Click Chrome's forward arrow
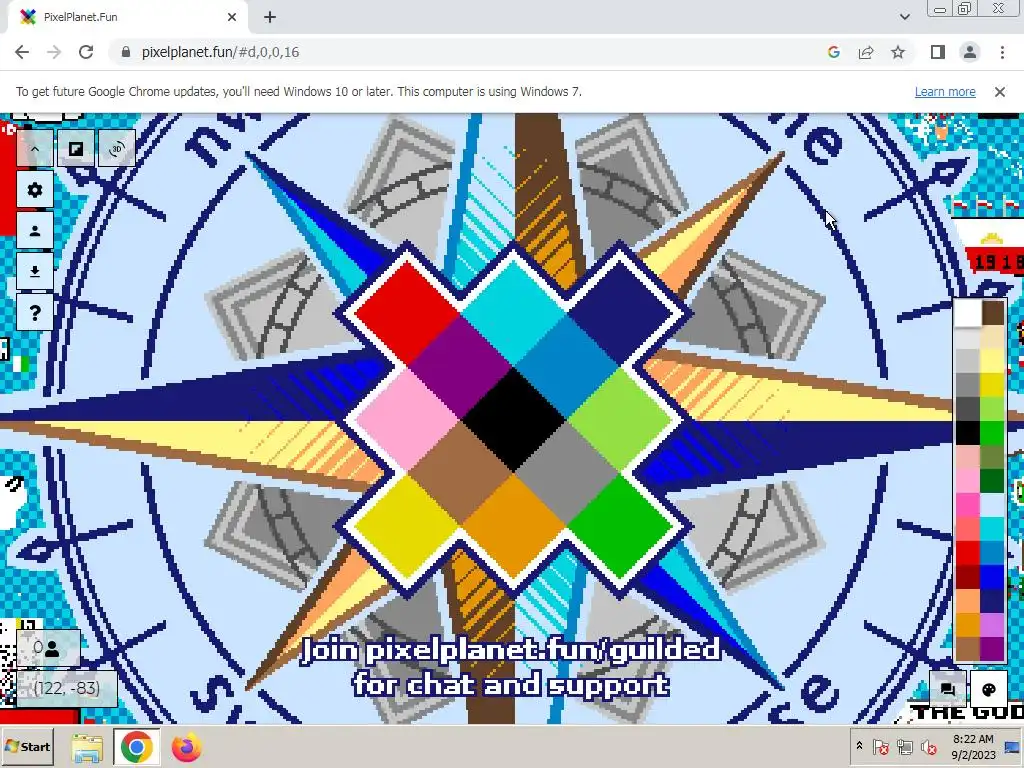 click(x=54, y=52)
